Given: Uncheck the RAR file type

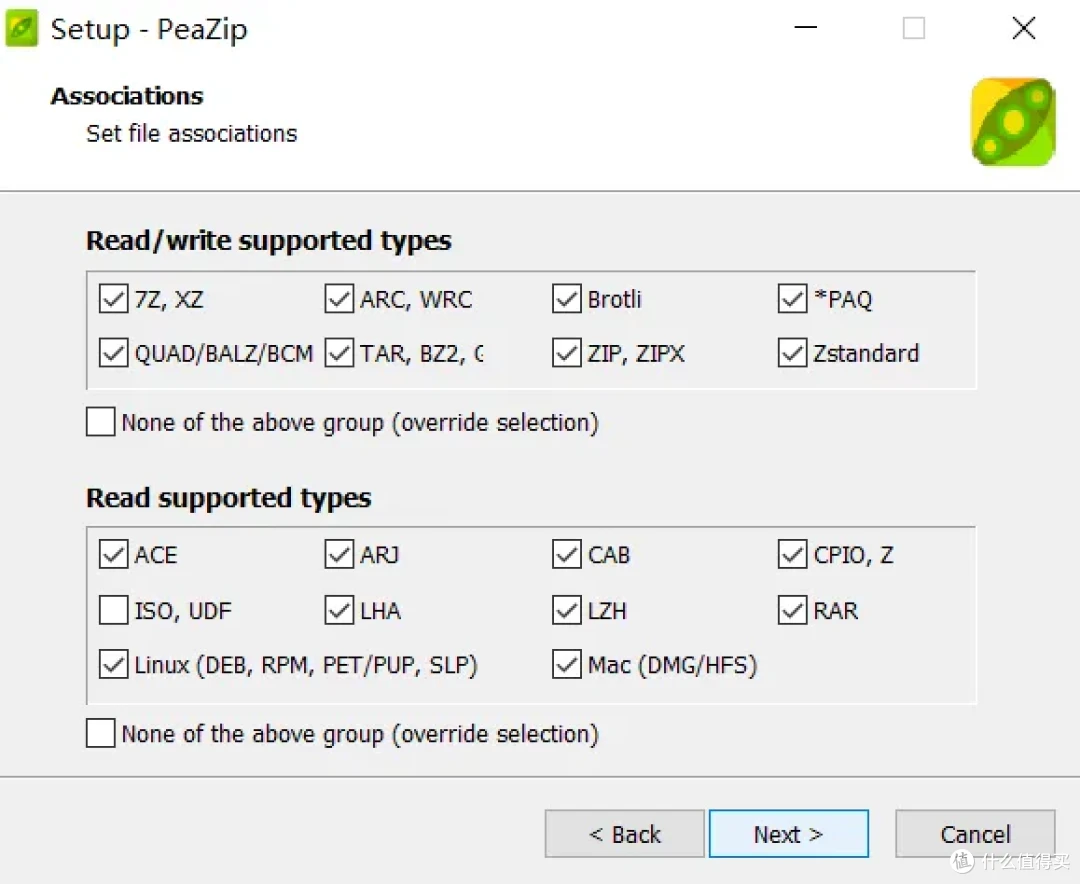Looking at the screenshot, I should click(x=792, y=610).
